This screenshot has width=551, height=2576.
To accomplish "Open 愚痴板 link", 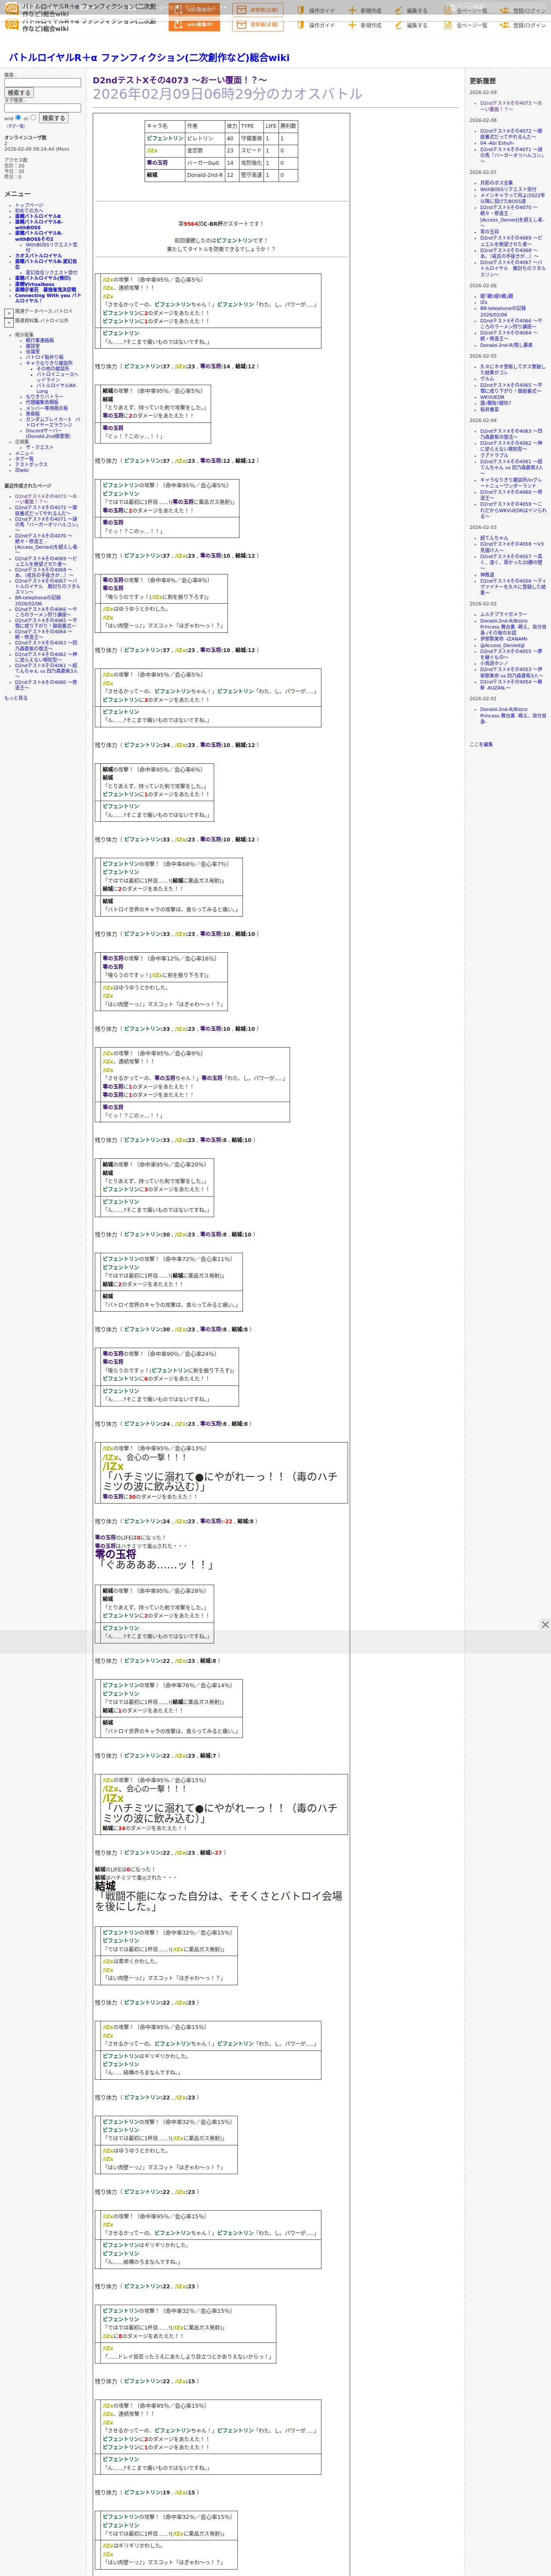I will click(33, 413).
